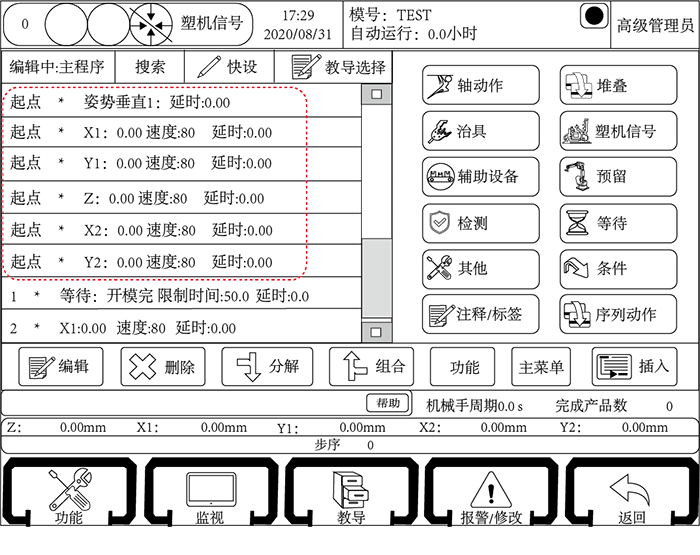Click the scroll up square of program list

pos(376,95)
